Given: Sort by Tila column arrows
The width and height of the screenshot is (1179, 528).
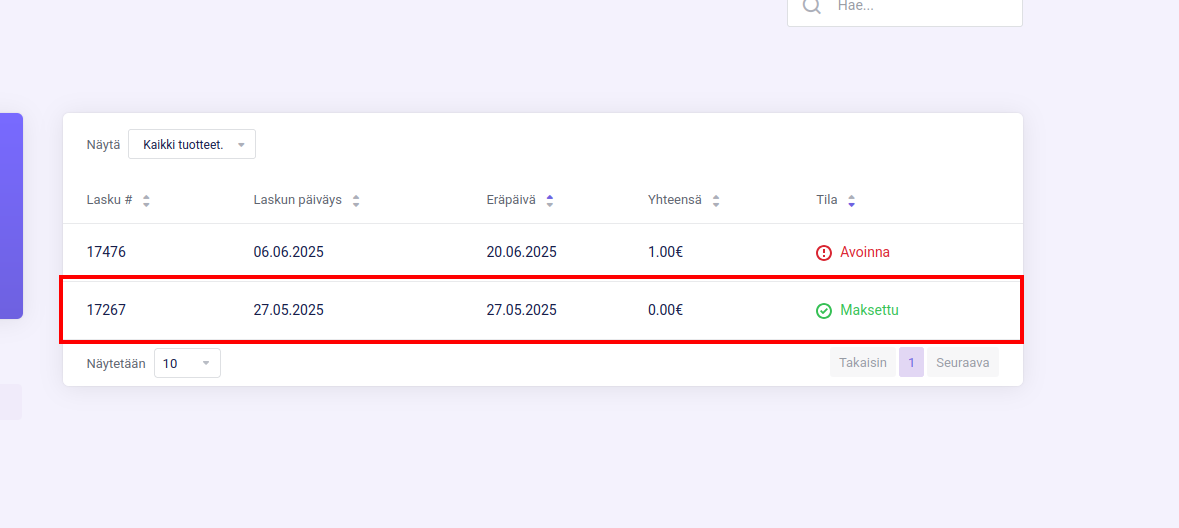Looking at the screenshot, I should pos(851,201).
